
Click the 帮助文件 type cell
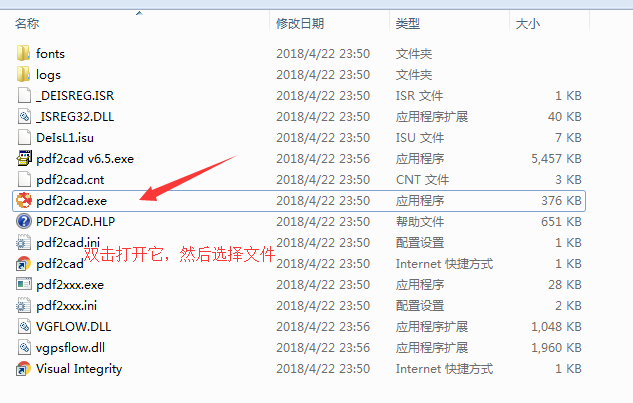[x=420, y=222]
